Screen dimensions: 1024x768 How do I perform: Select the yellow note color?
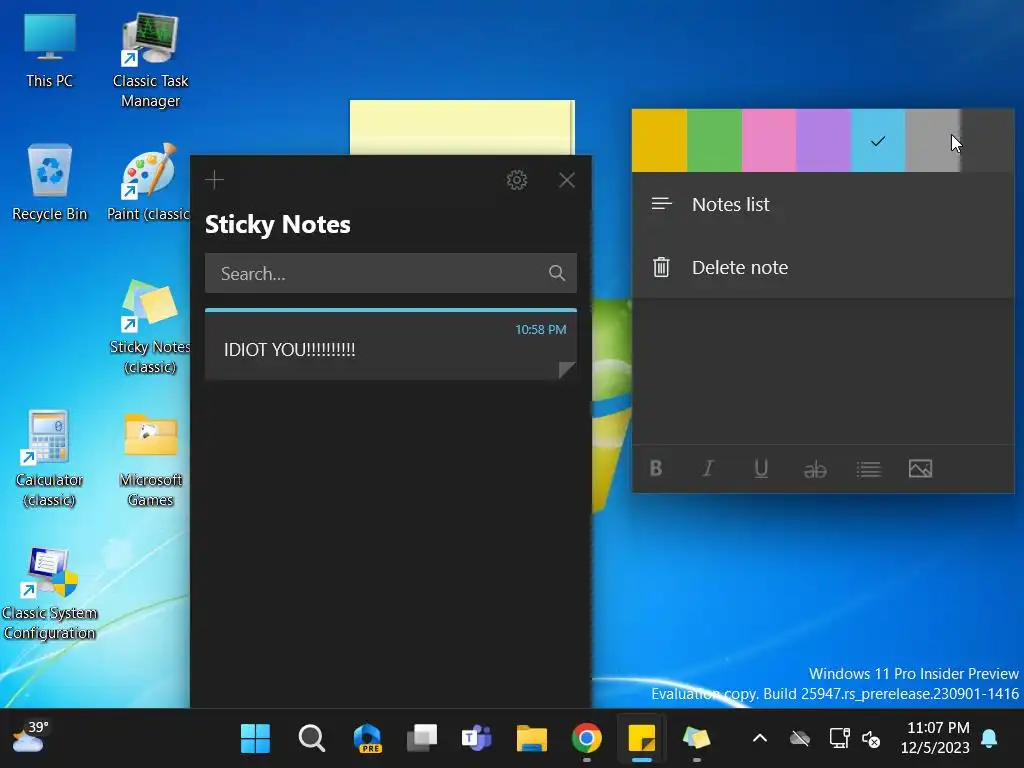point(659,140)
